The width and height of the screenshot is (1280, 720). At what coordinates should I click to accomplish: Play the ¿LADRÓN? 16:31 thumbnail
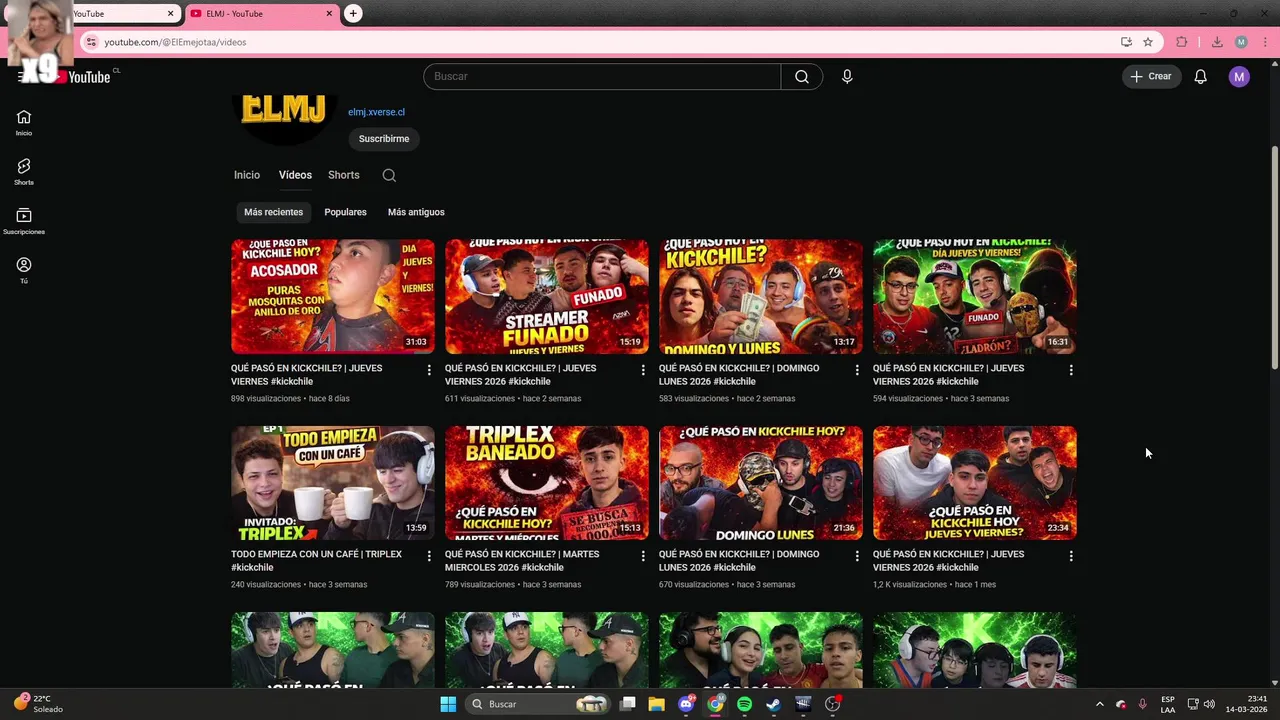tap(975, 296)
